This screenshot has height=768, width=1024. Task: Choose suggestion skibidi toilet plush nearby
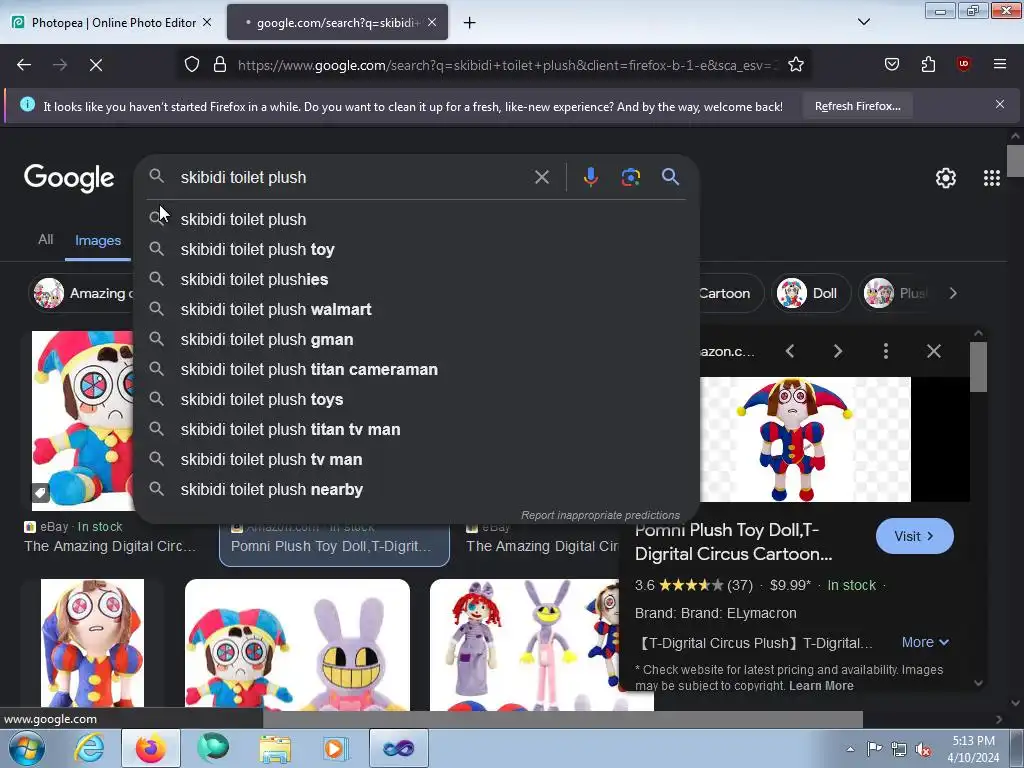coord(415,490)
